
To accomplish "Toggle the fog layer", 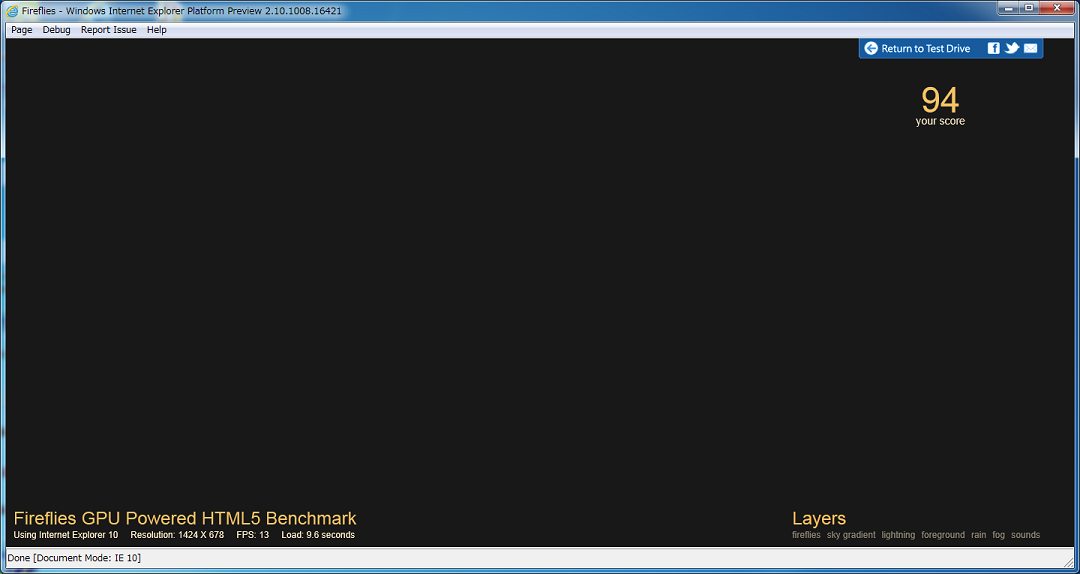I will pos(998,535).
